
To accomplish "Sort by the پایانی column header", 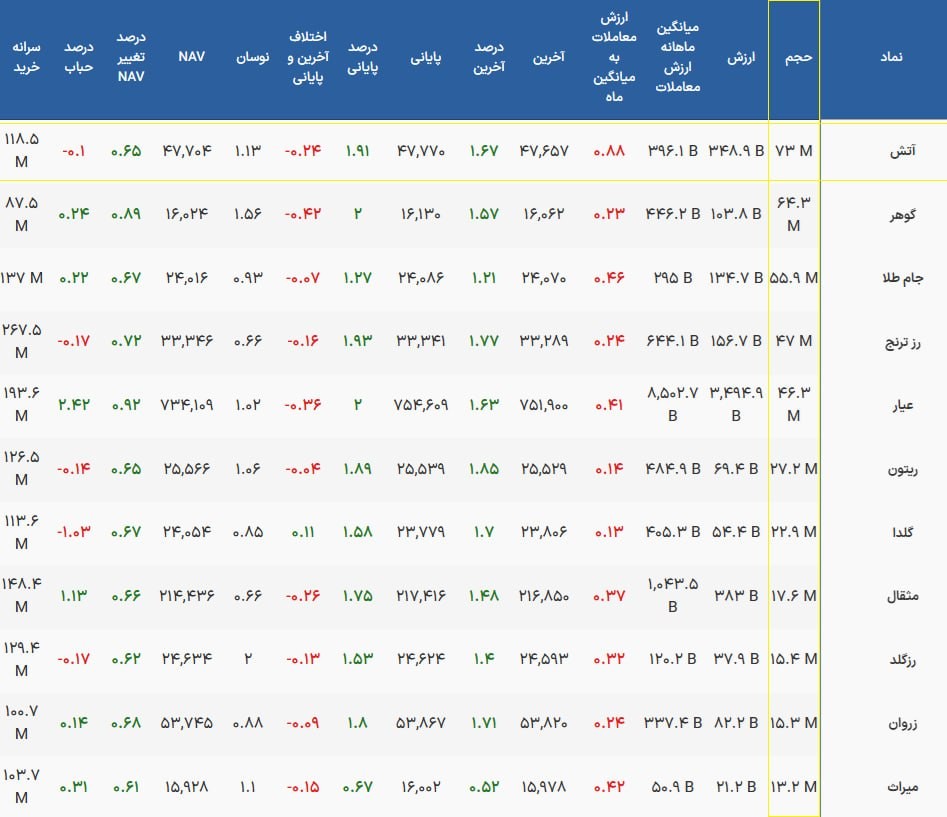I will coord(426,57).
